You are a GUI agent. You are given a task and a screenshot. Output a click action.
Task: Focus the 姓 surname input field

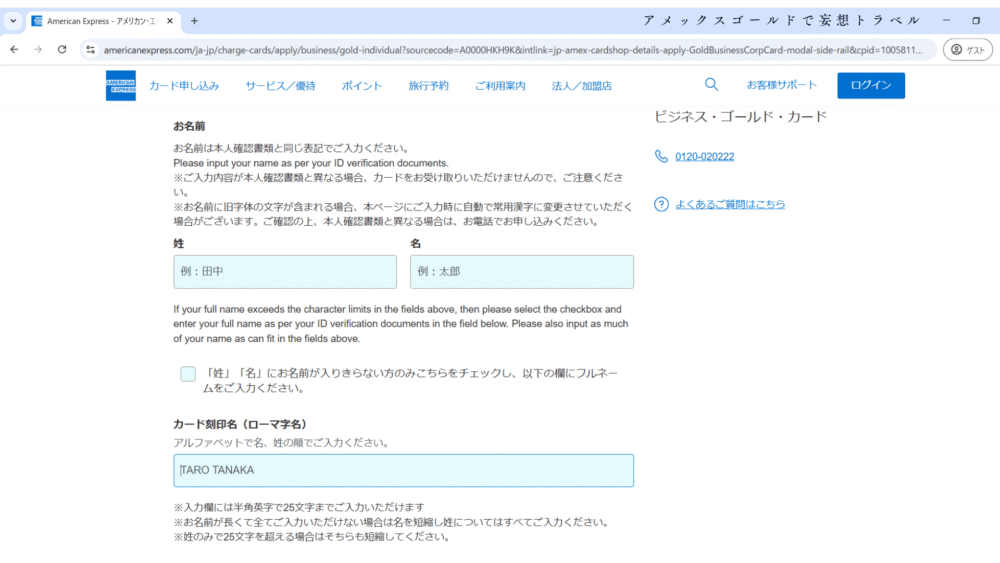tap(285, 272)
